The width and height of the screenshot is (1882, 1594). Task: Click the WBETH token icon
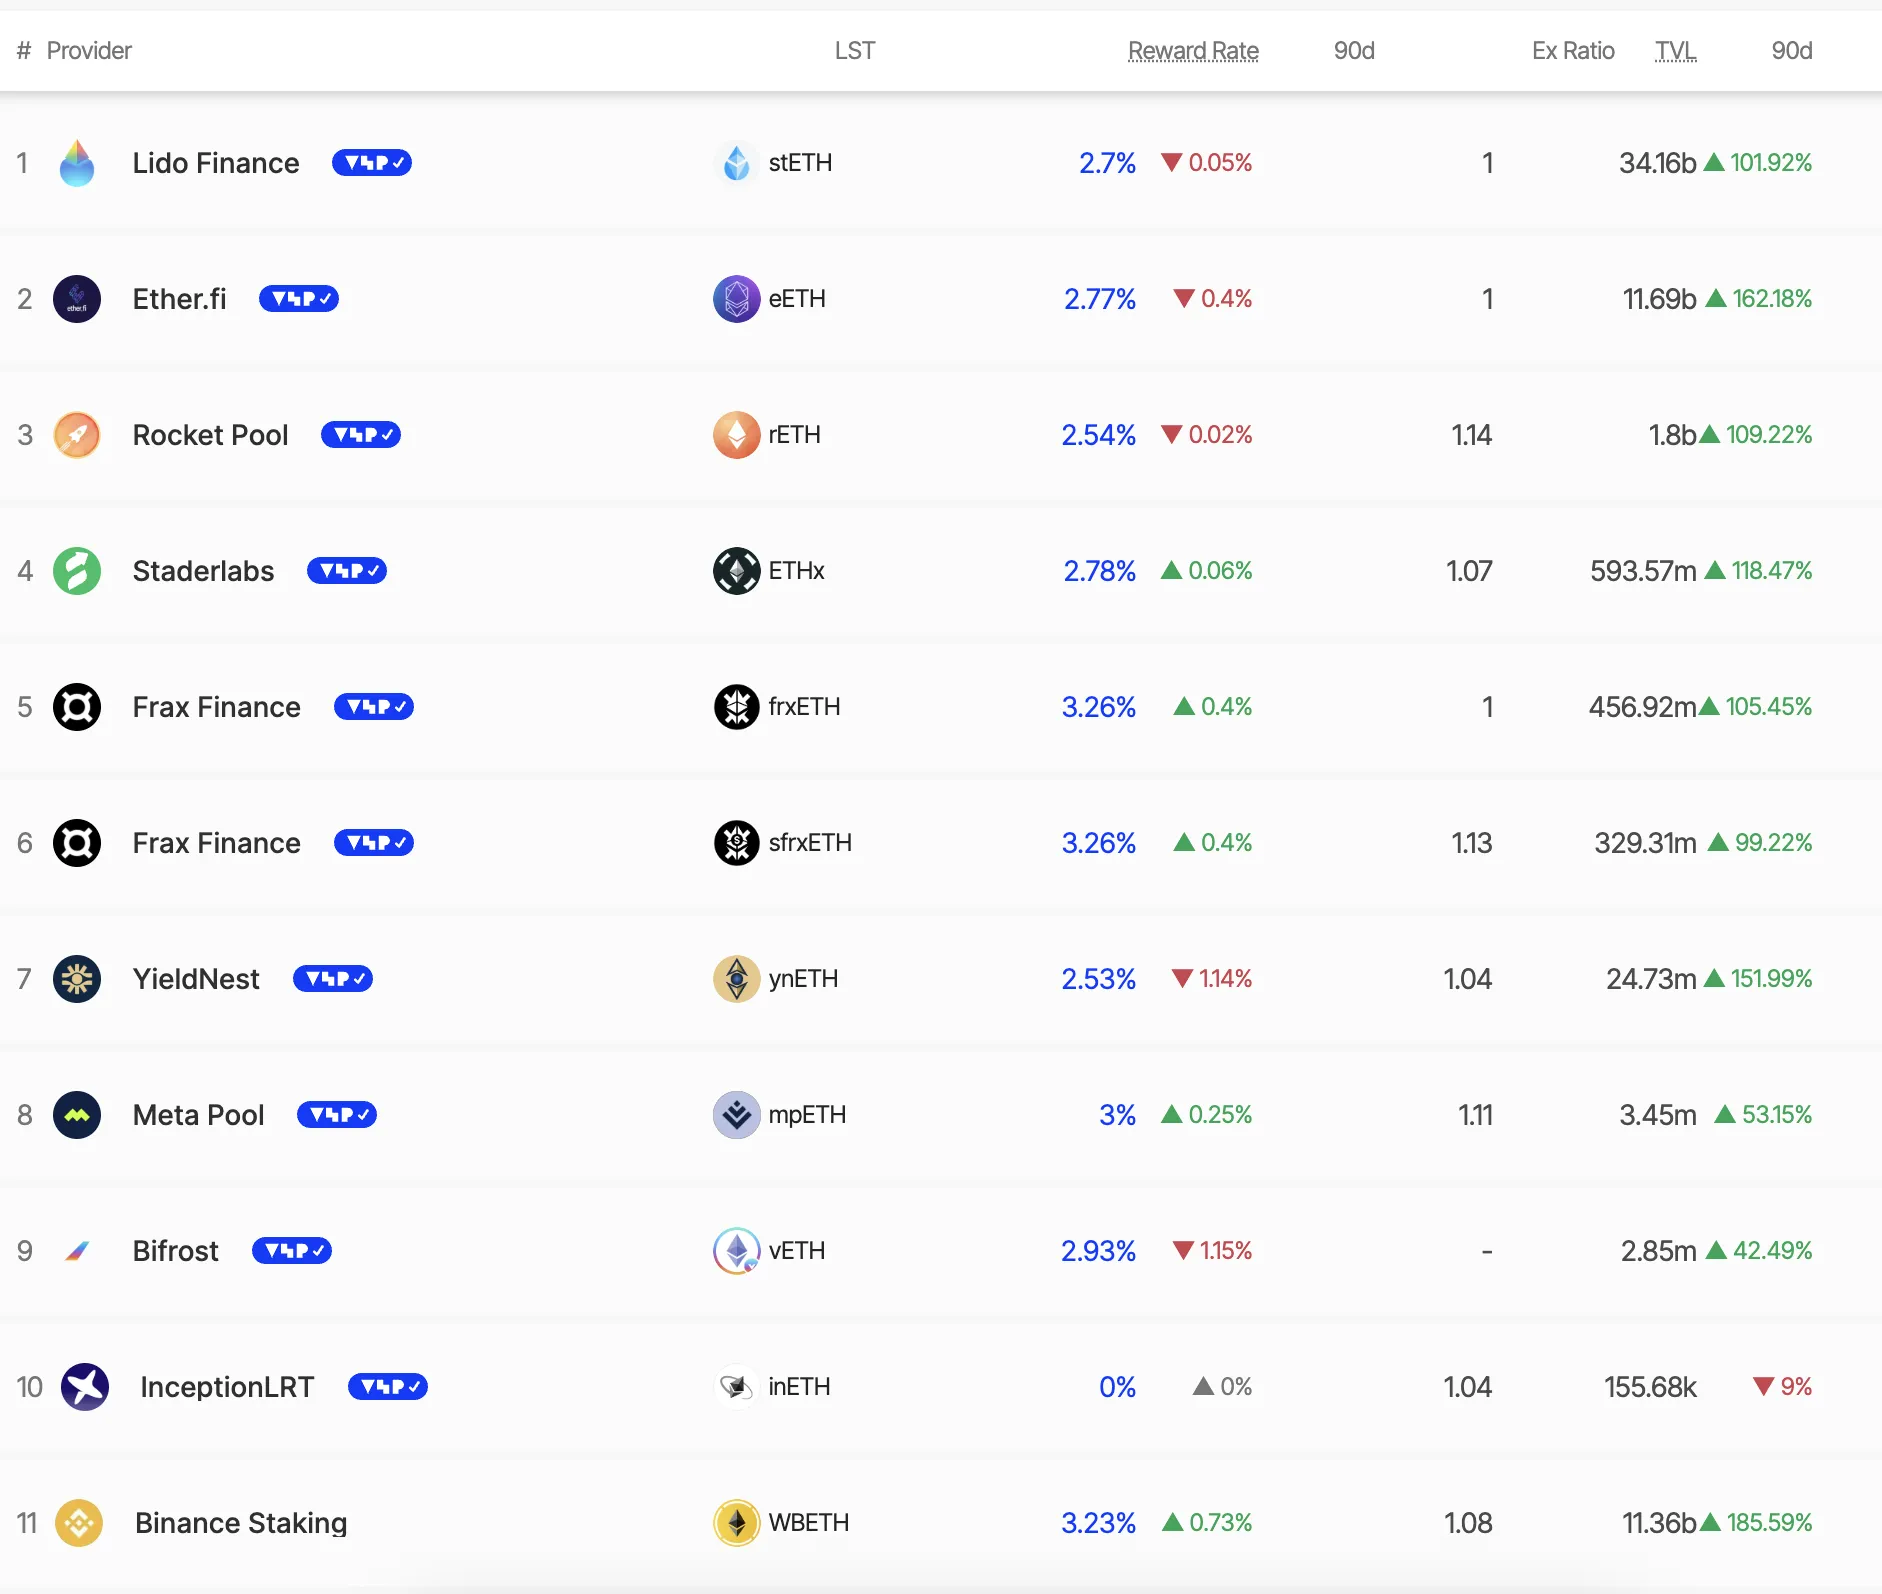737,1523
